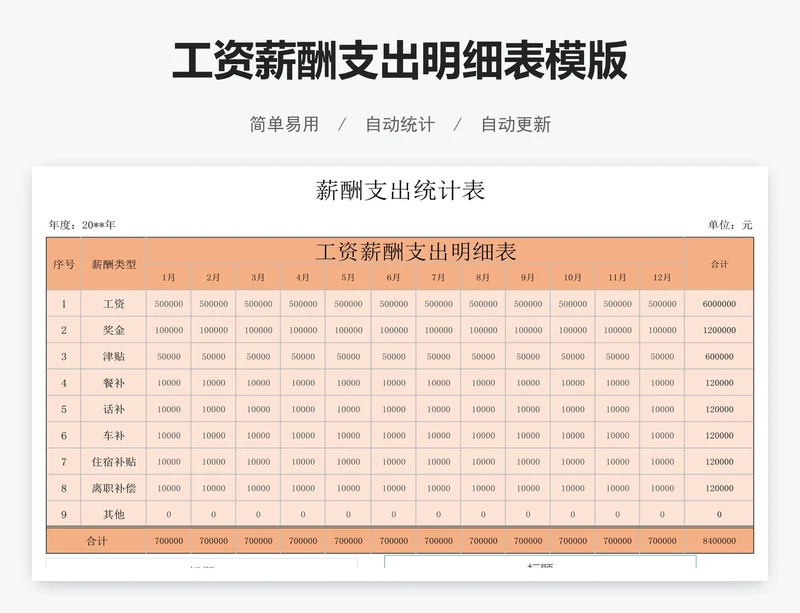The image size is (800, 613).
Task: Click the 住宿补贴 row label
Action: click(114, 462)
